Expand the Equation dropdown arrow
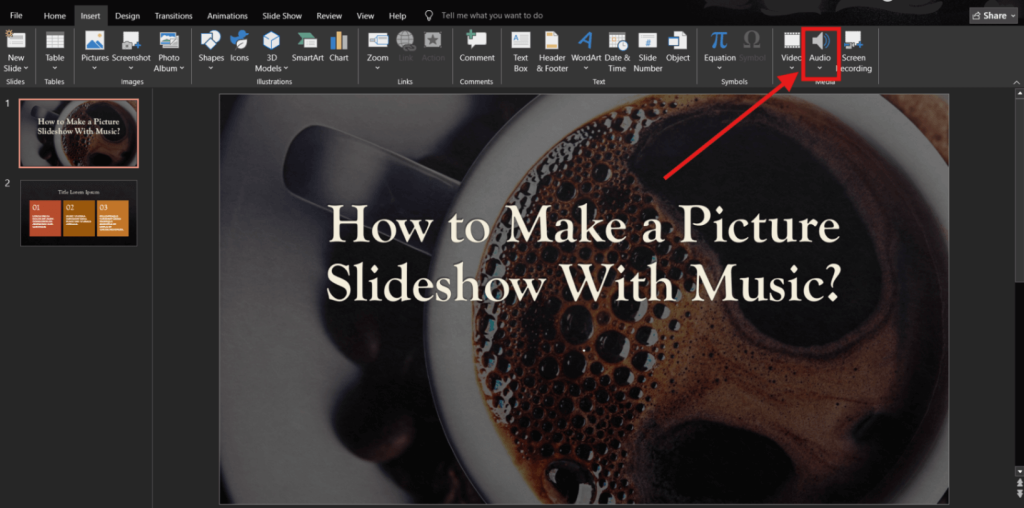 (720, 68)
